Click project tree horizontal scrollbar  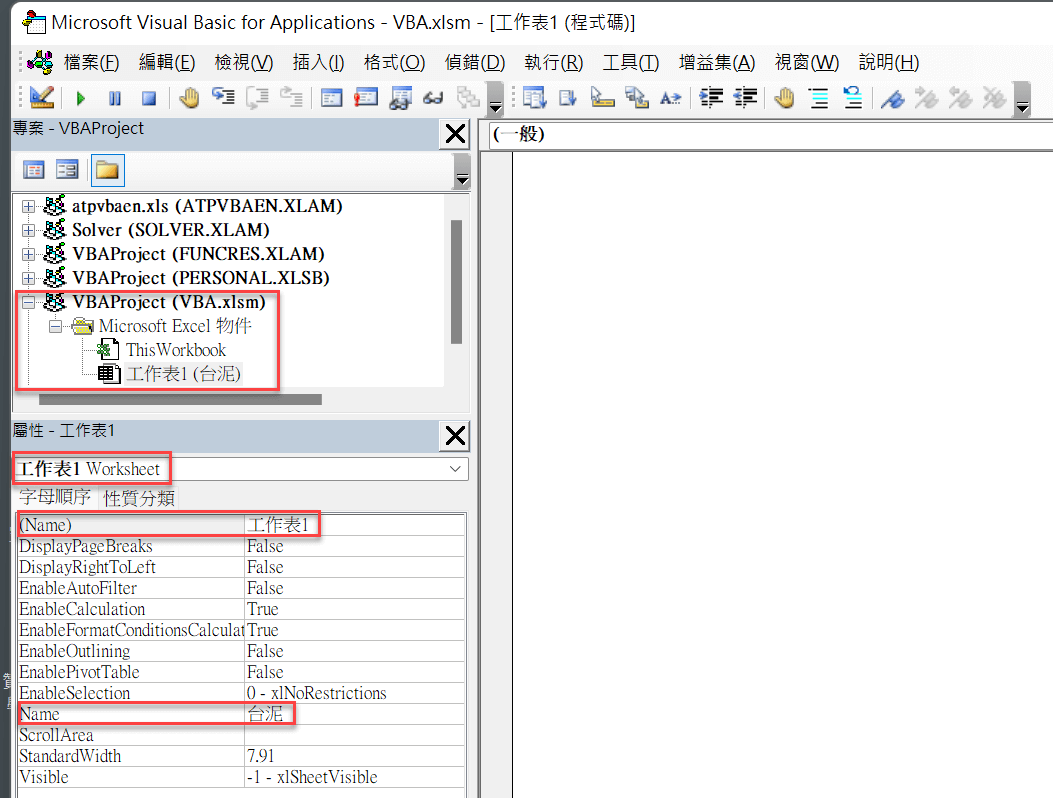point(180,400)
